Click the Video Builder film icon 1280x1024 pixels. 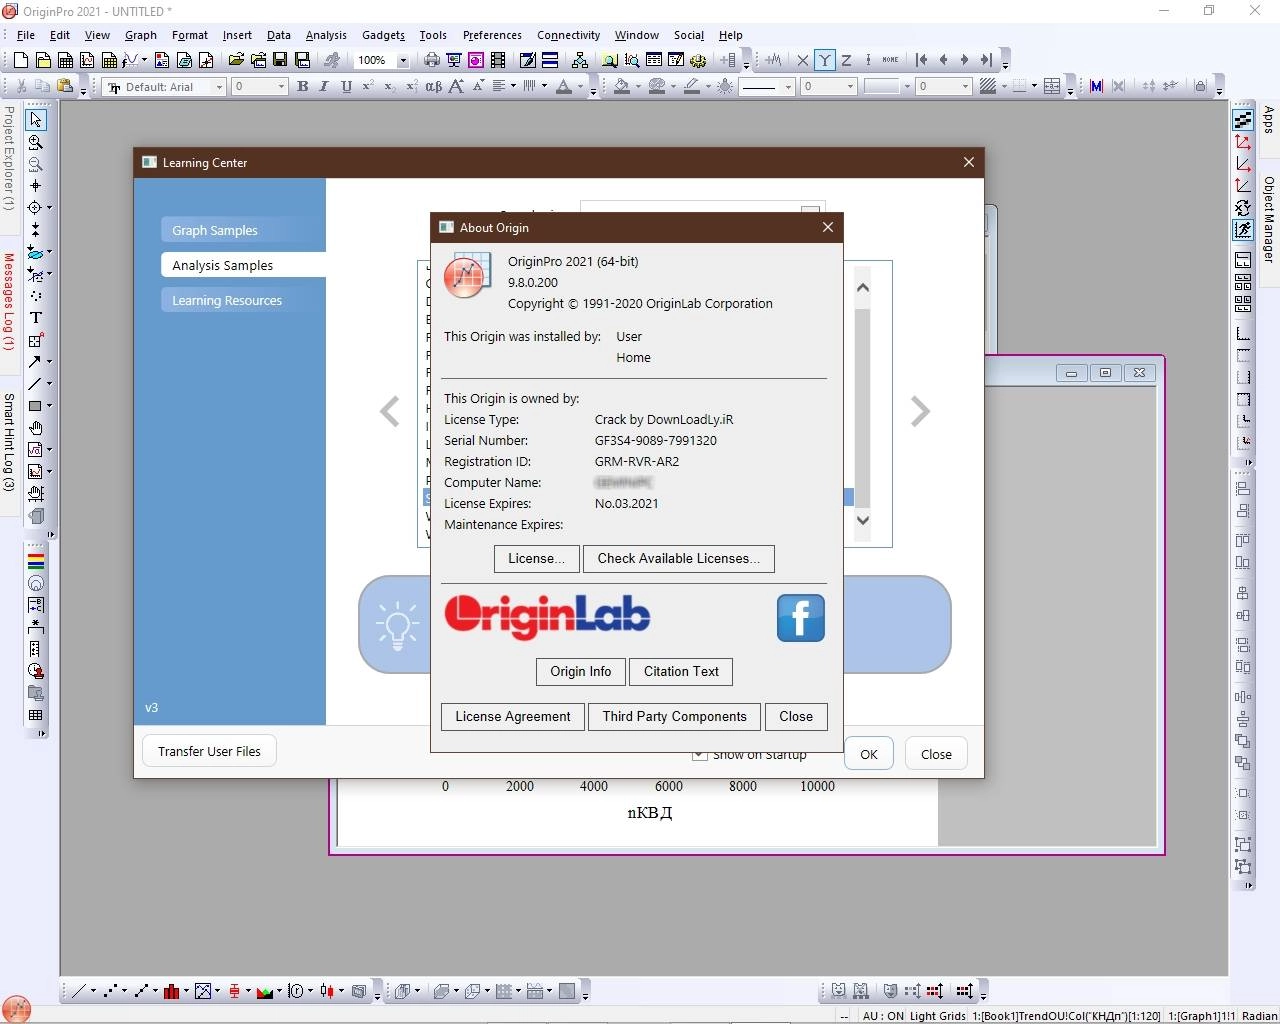pos(498,60)
